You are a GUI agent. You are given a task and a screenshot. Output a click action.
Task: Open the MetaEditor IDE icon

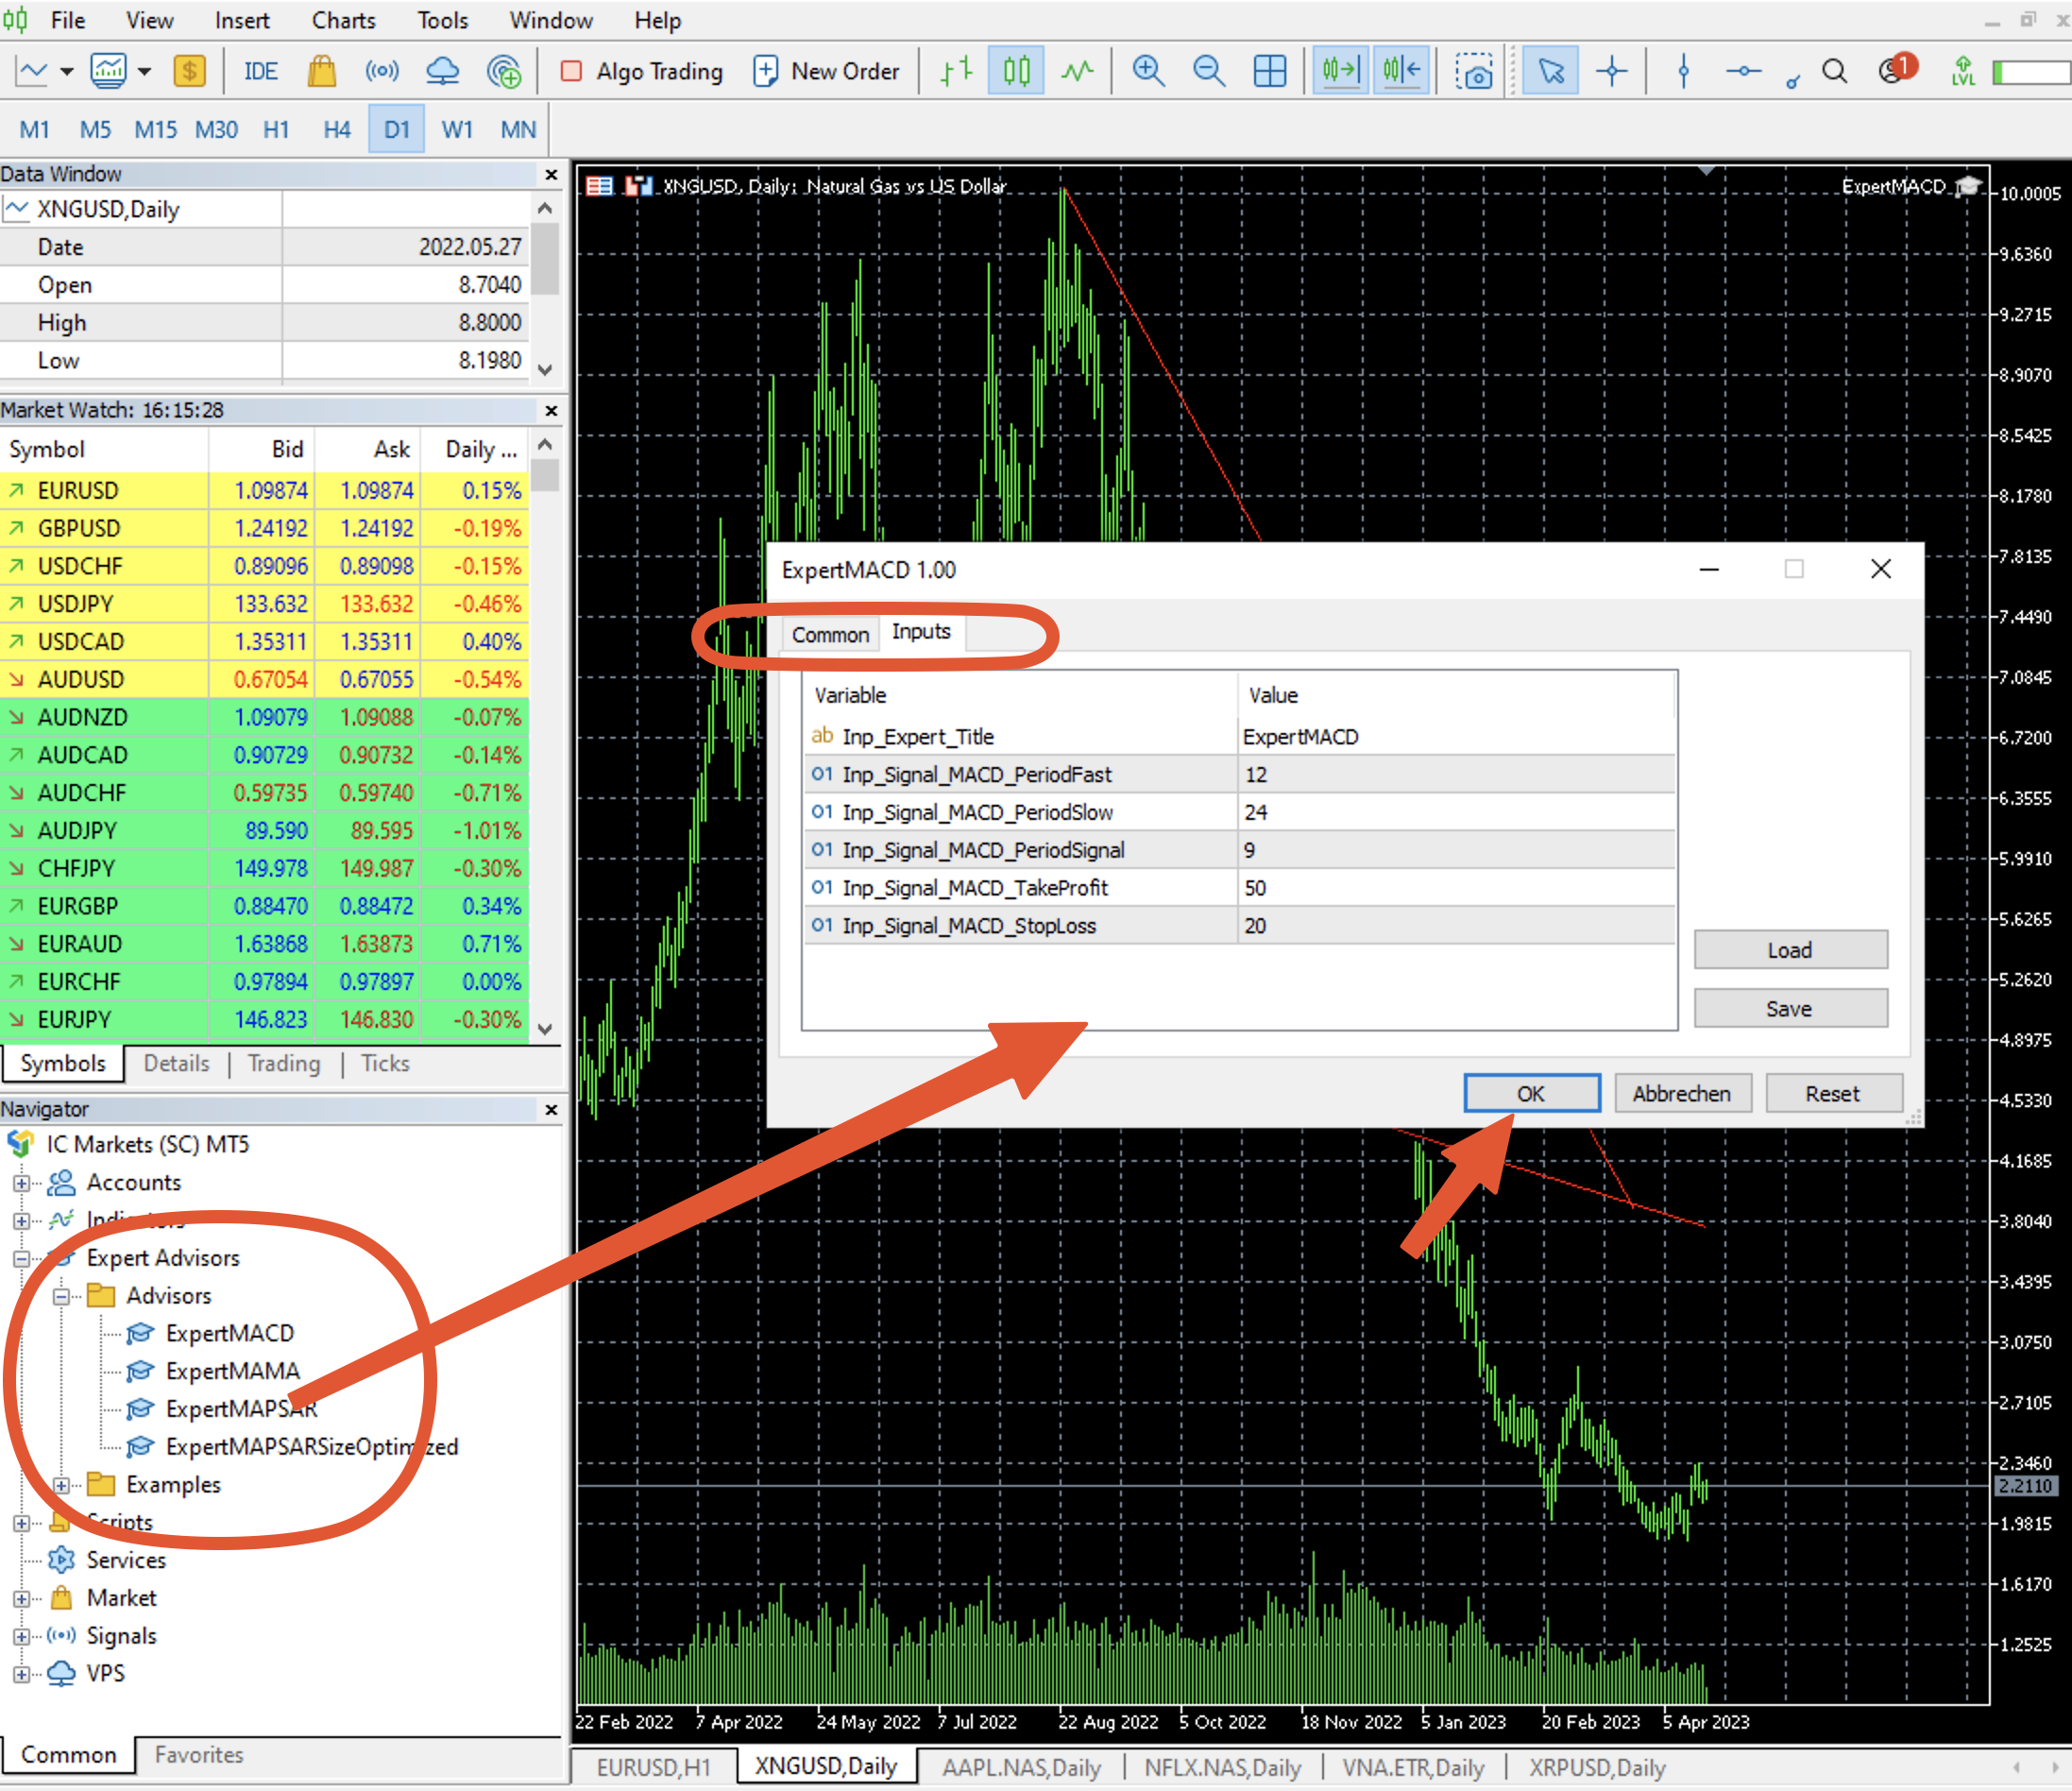click(260, 71)
